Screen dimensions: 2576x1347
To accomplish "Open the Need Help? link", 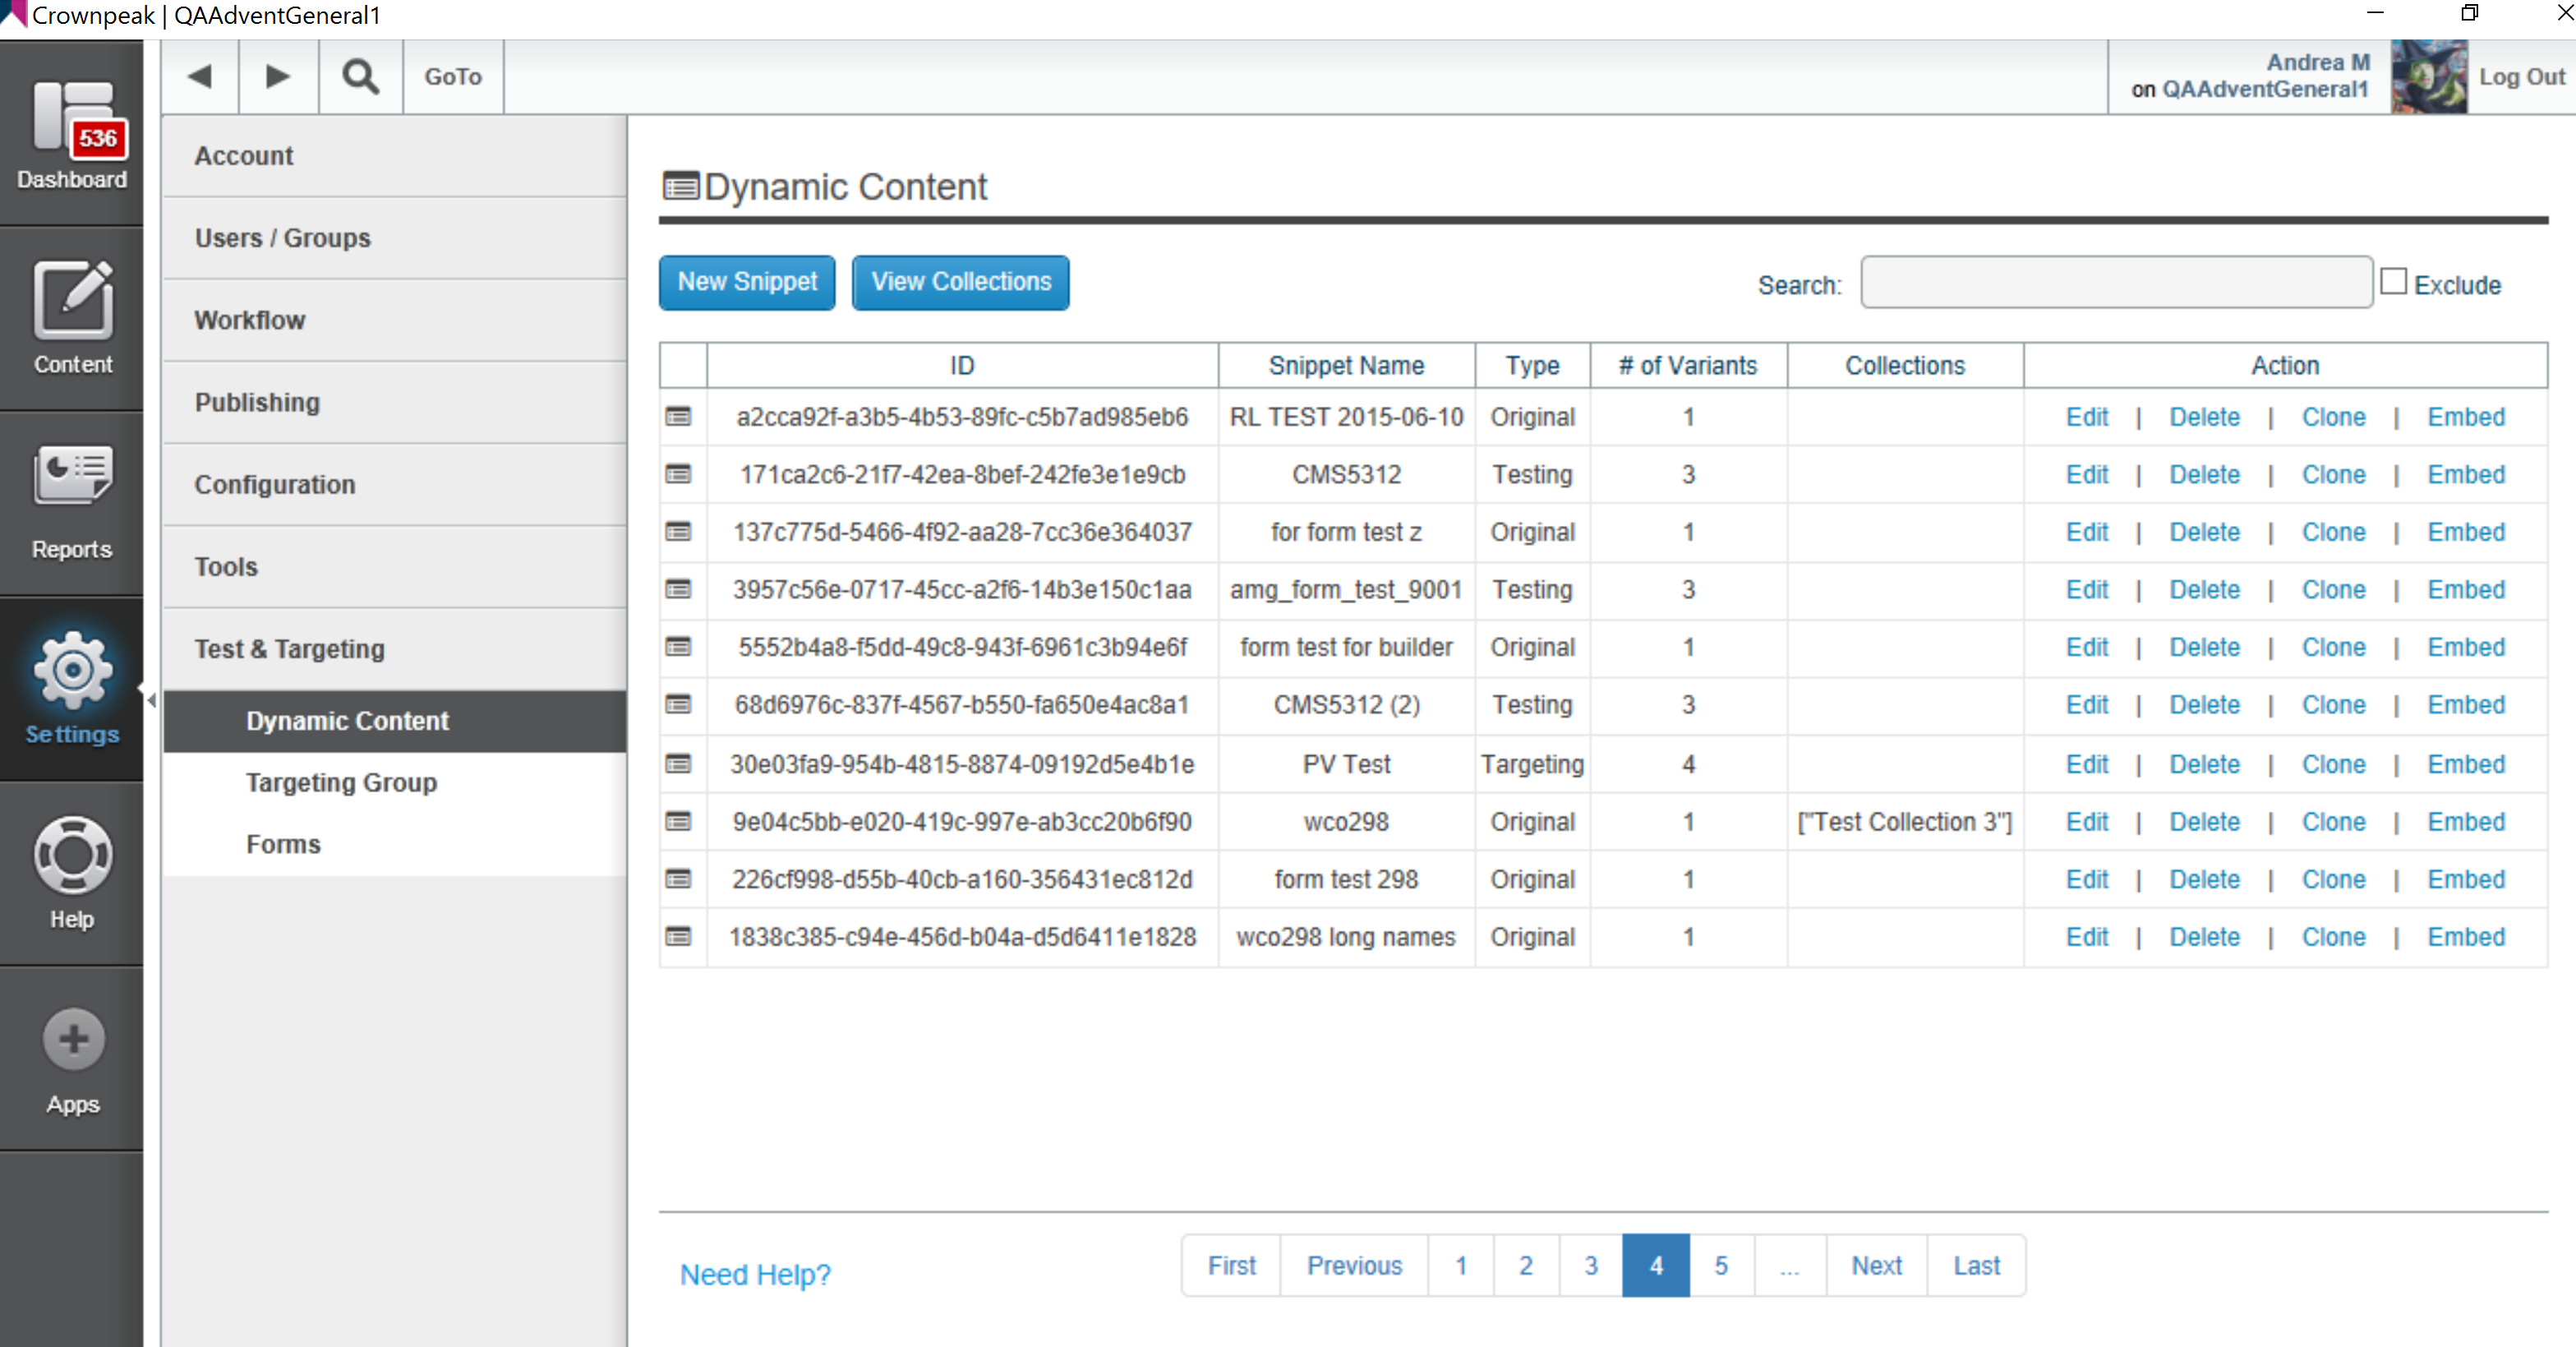I will 755,1274.
